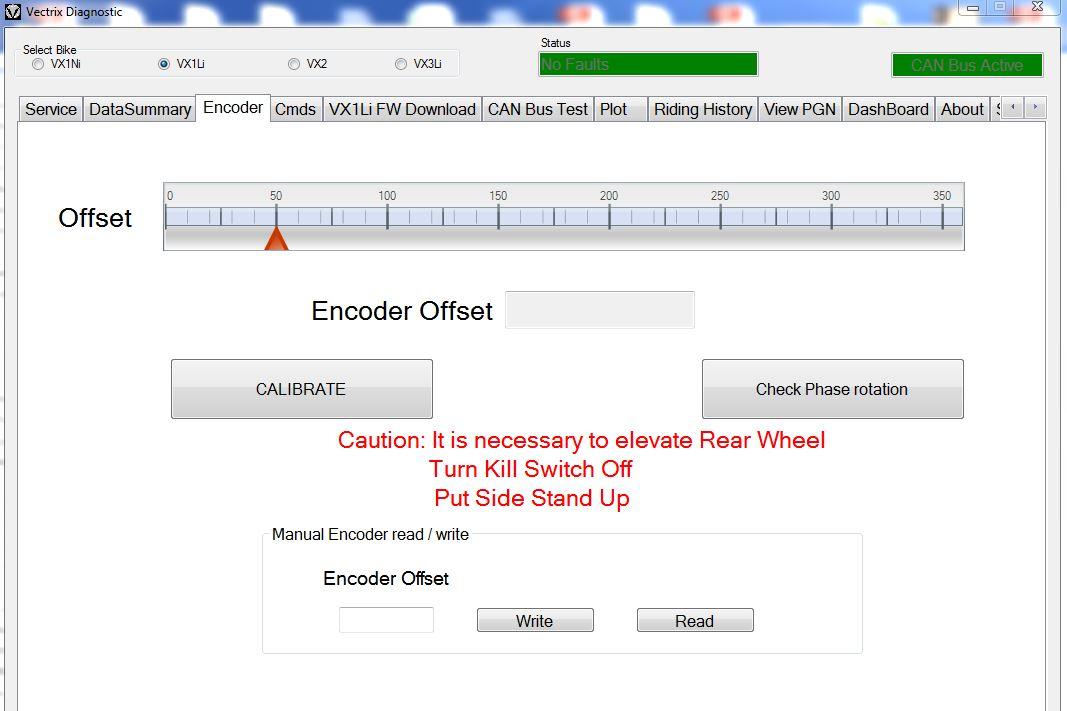Select the Encoder tab
The image size is (1067, 711).
click(233, 108)
